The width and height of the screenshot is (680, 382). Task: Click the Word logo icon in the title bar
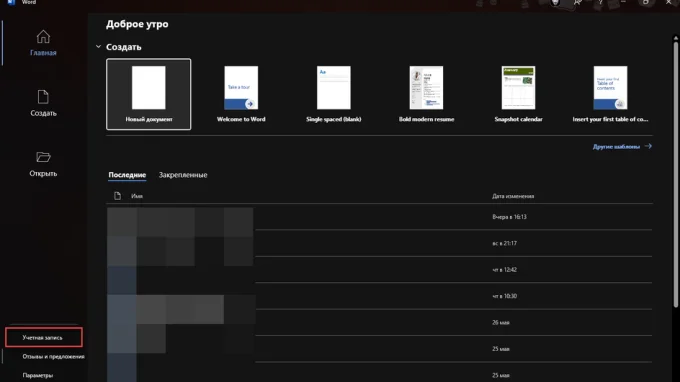tap(11, 2)
